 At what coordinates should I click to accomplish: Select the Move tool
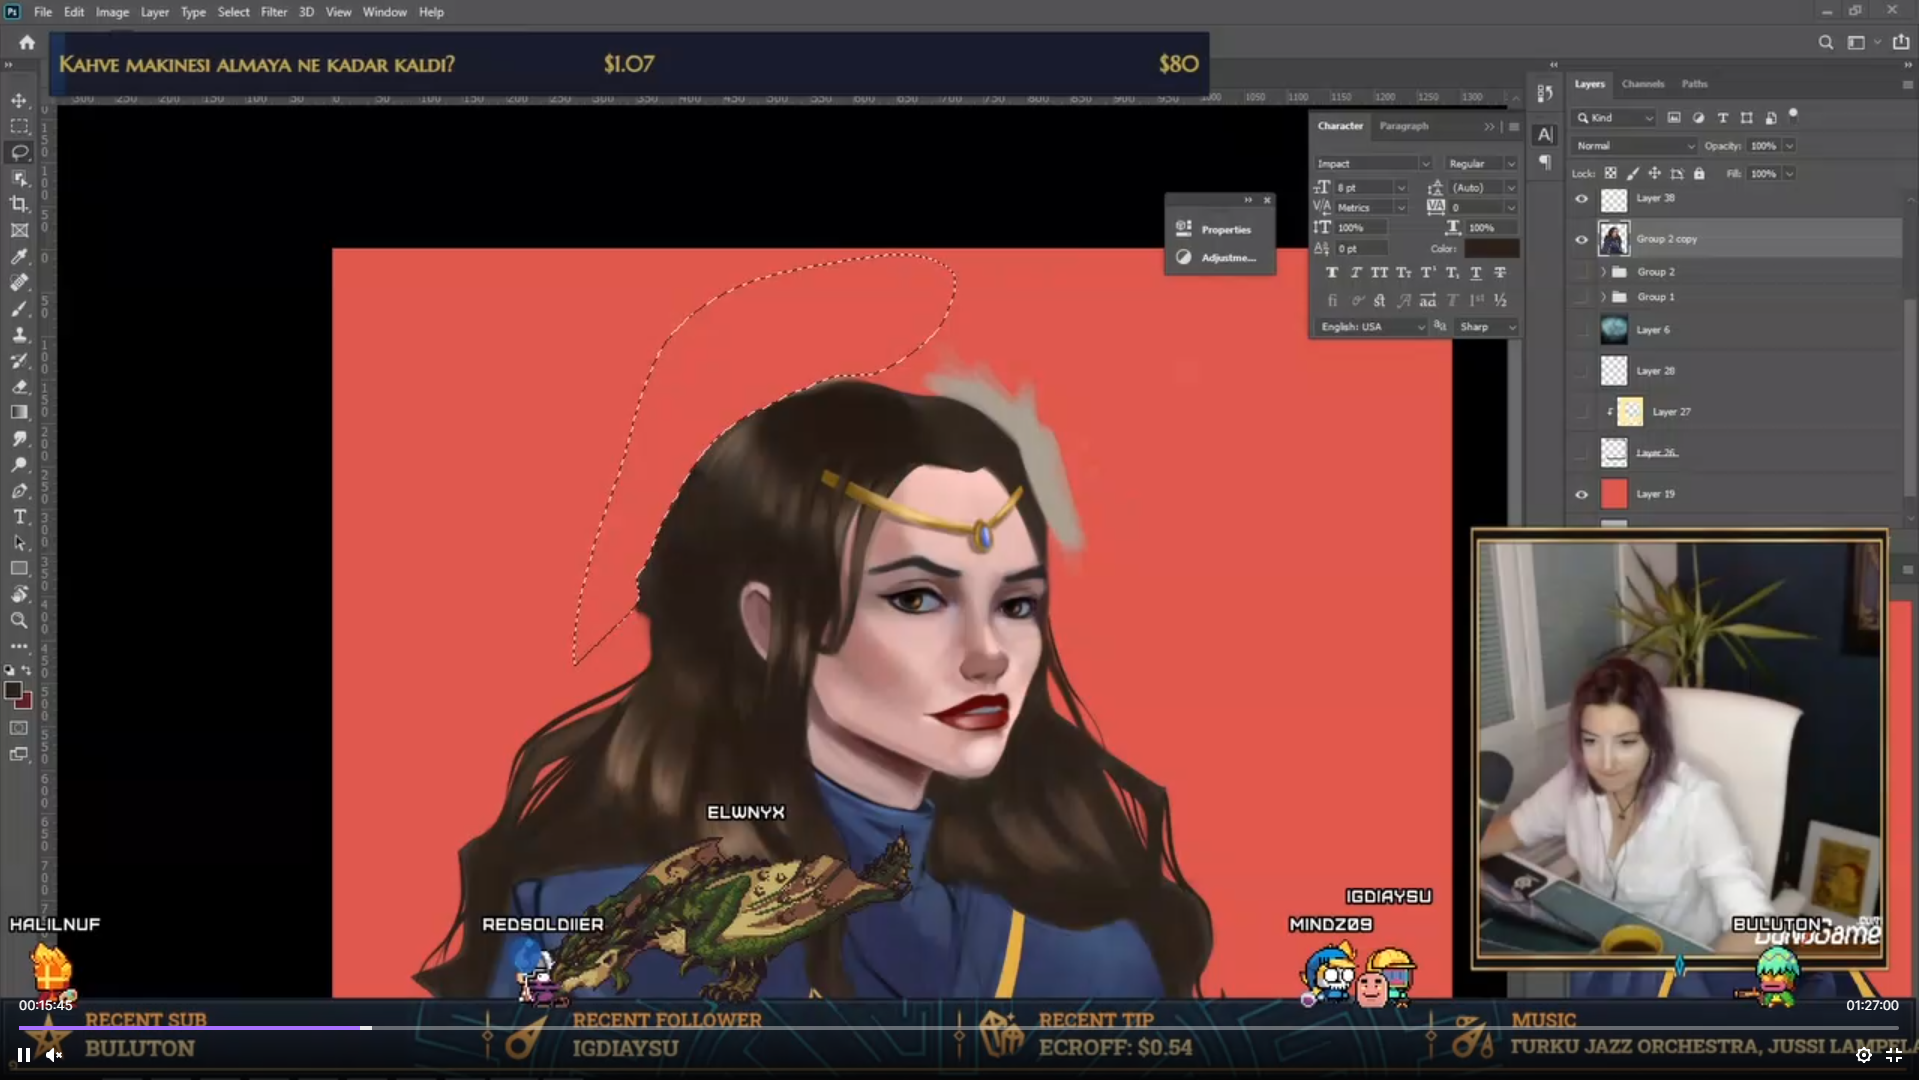[x=19, y=100]
